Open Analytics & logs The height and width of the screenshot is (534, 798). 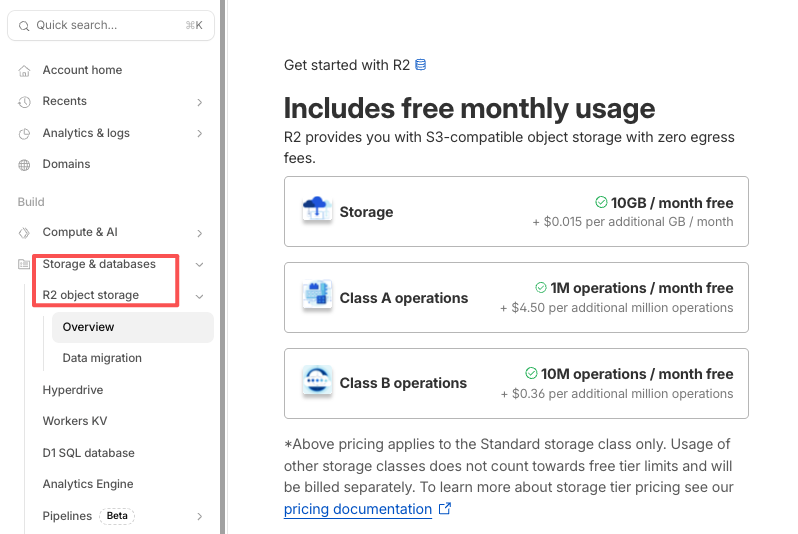[x=86, y=133]
